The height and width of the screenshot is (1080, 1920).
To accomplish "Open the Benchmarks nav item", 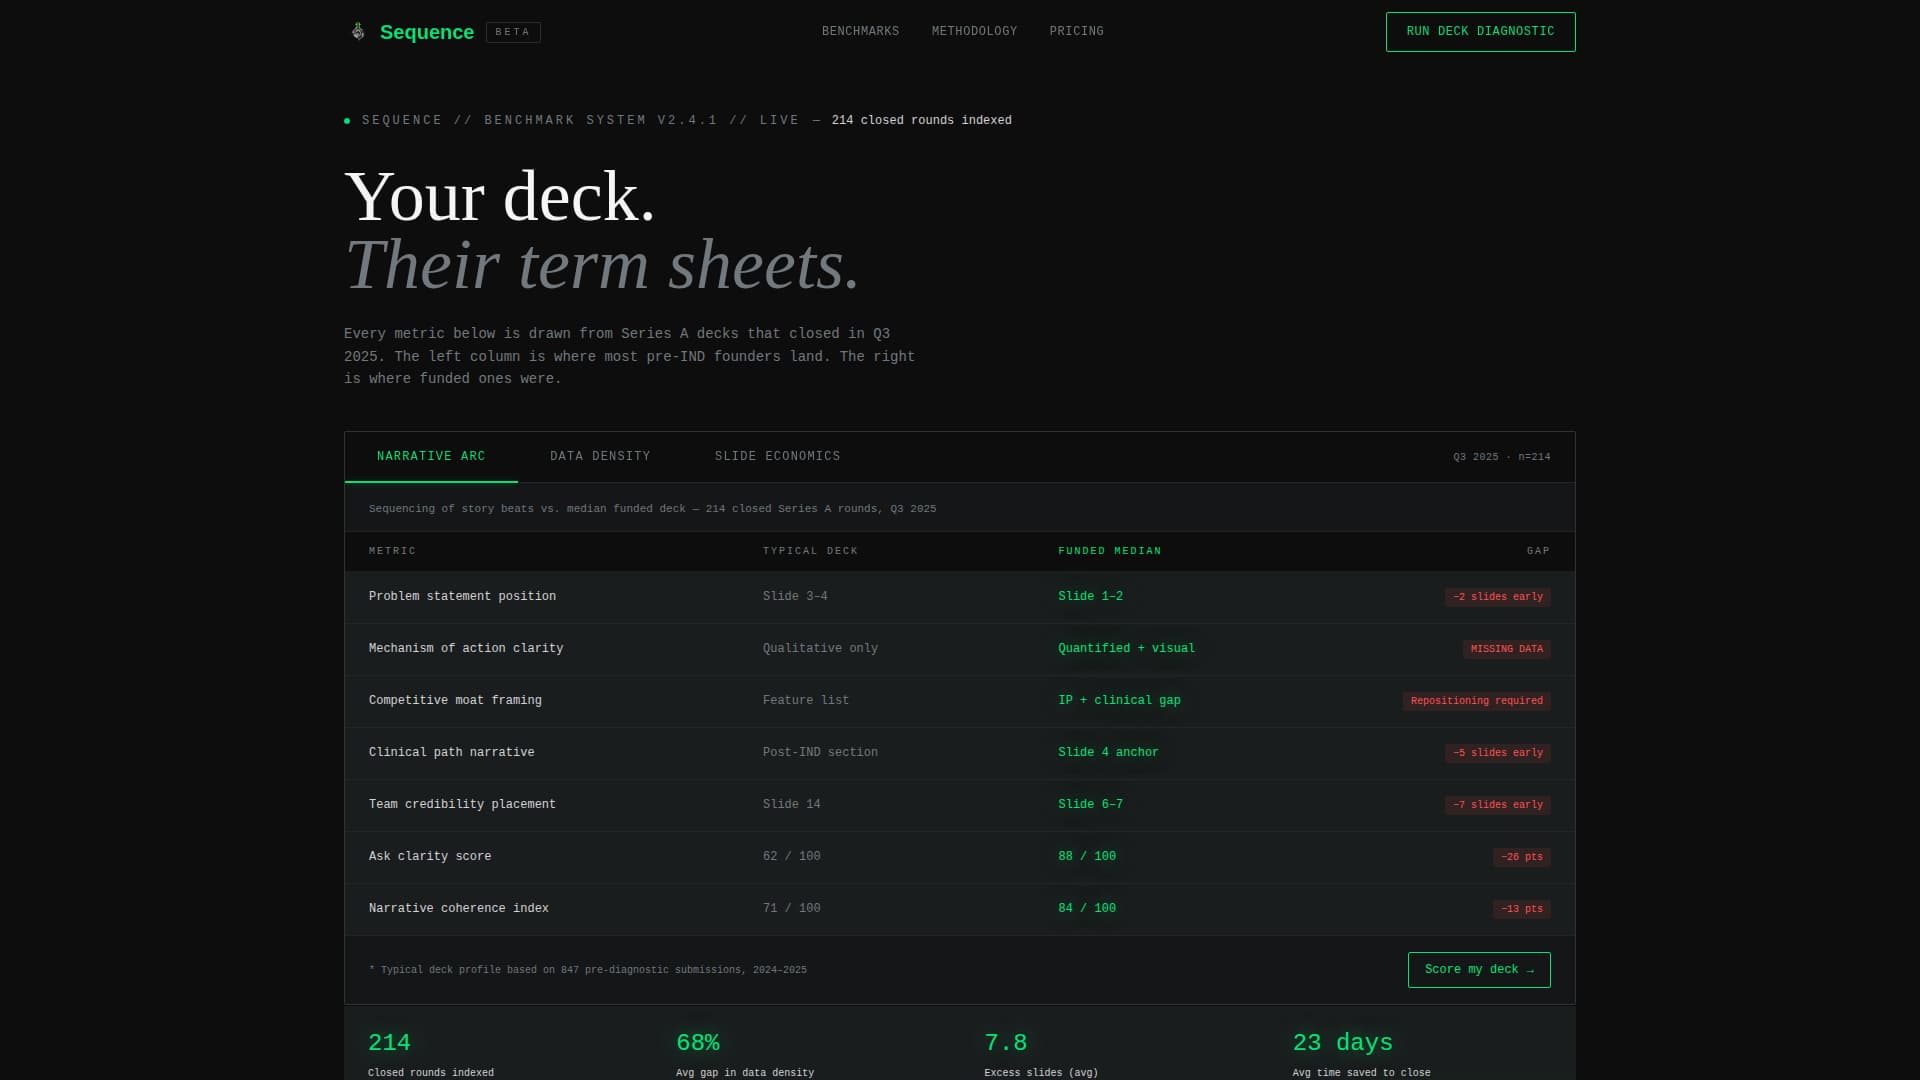I will (860, 32).
